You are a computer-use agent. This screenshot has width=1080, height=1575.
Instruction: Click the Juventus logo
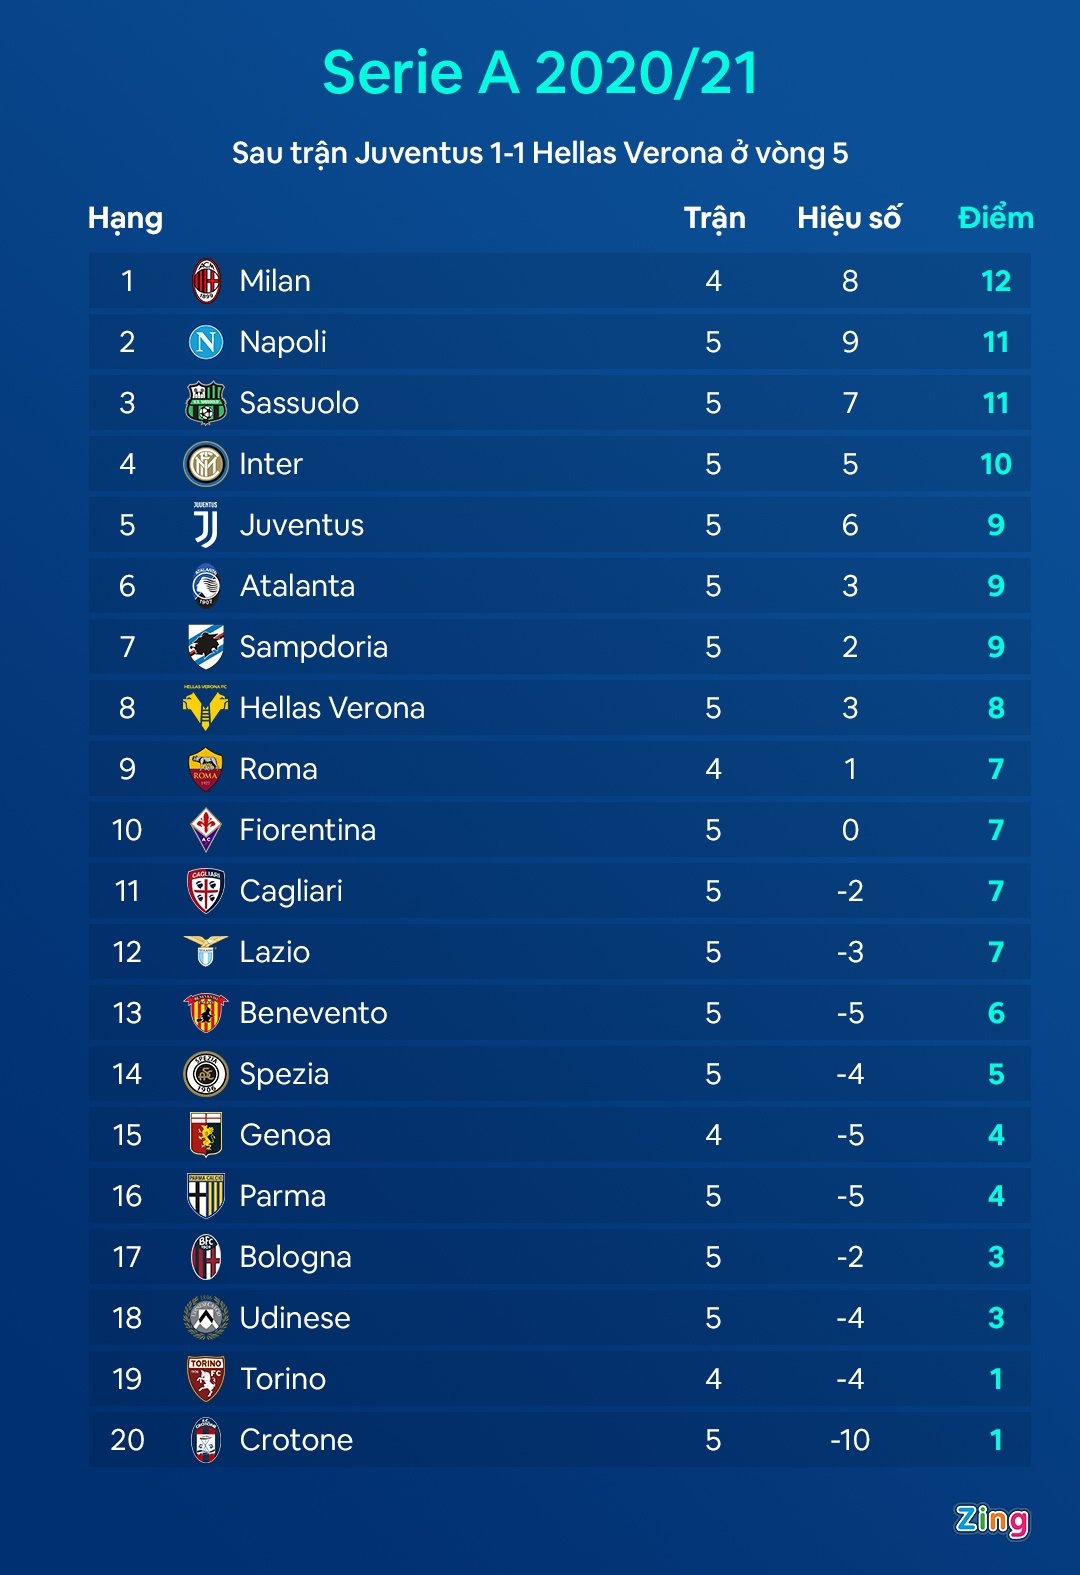(206, 525)
